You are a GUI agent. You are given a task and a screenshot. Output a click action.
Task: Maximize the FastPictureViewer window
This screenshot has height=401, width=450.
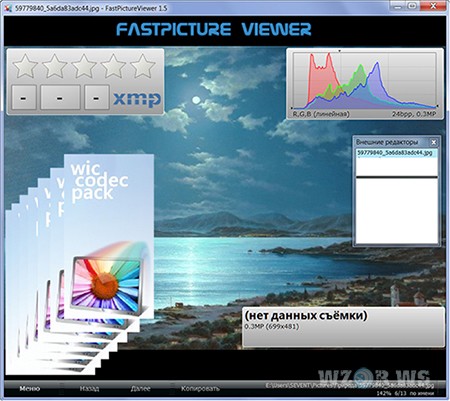coord(413,6)
